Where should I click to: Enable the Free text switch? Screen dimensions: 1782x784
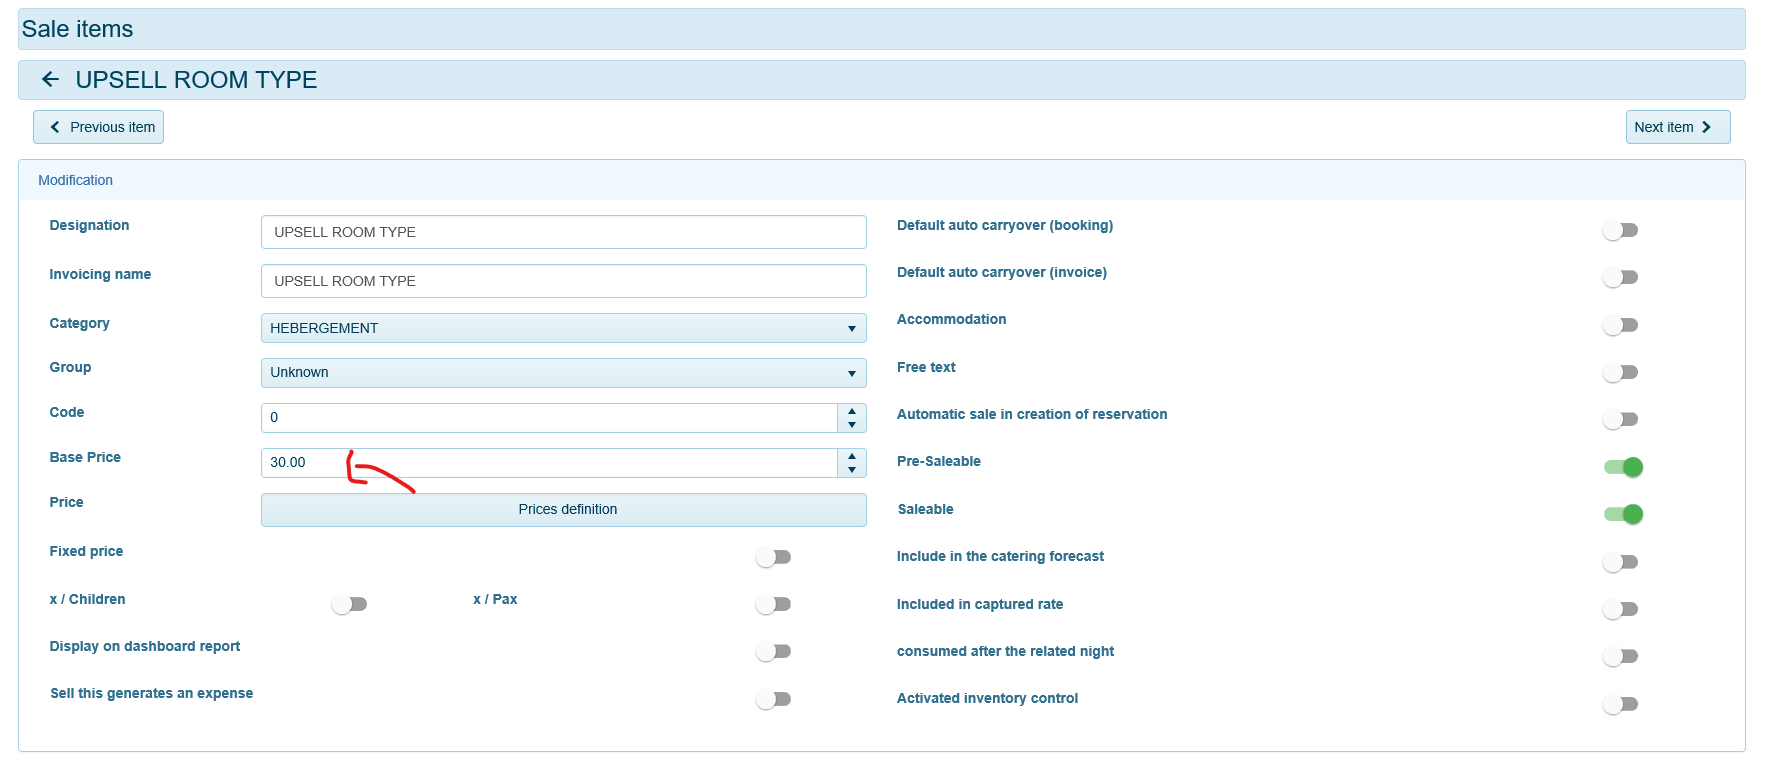[1620, 372]
